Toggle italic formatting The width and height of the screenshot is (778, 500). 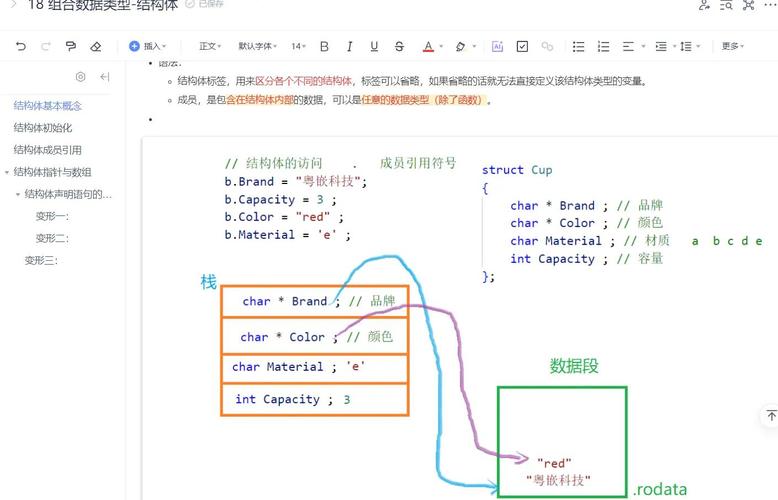click(x=349, y=46)
